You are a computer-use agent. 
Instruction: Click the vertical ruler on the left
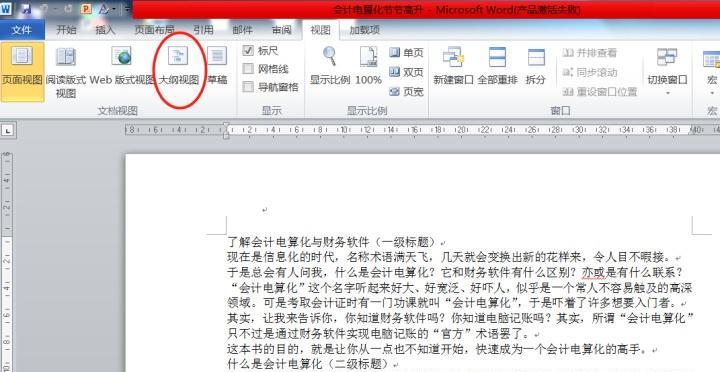[6, 262]
